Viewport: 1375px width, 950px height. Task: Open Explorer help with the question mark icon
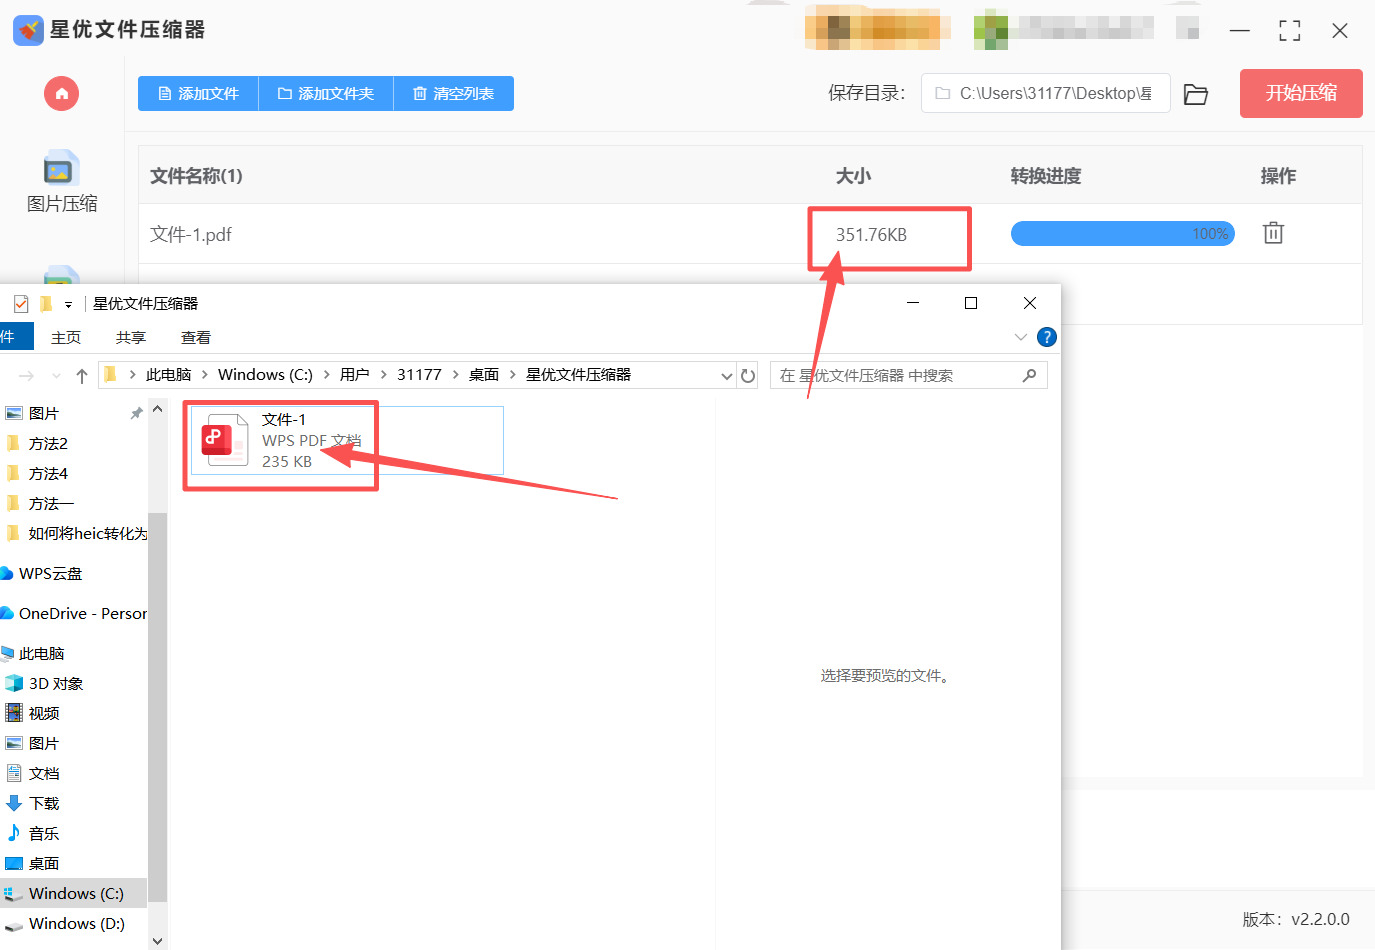(x=1047, y=337)
